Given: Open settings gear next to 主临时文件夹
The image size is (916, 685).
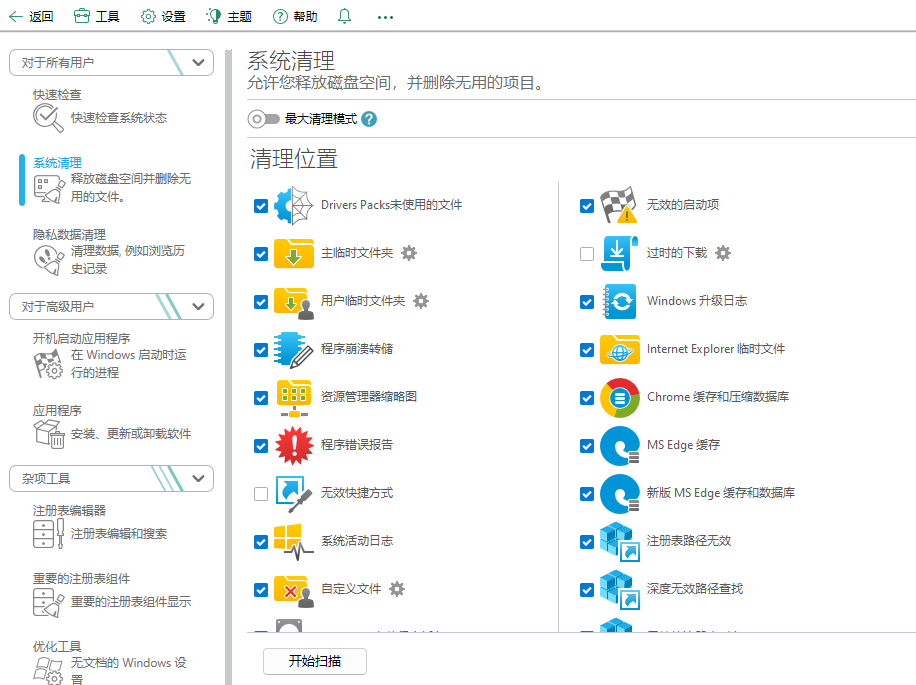Looking at the screenshot, I should click(409, 253).
